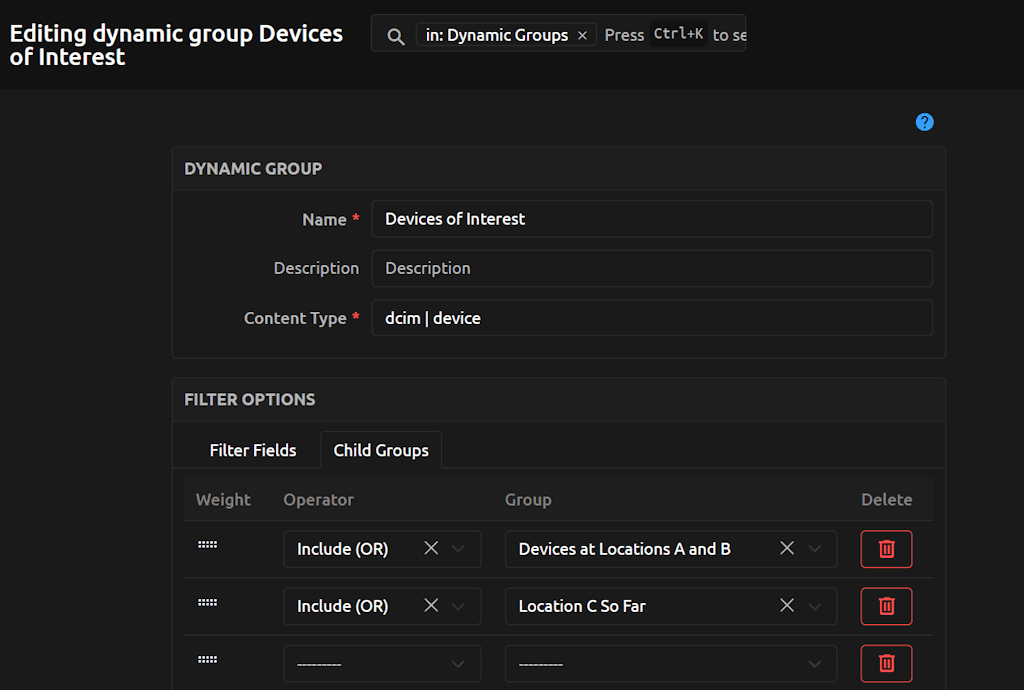Remove the 'in: Dynamic Groups' search chip

(582, 34)
